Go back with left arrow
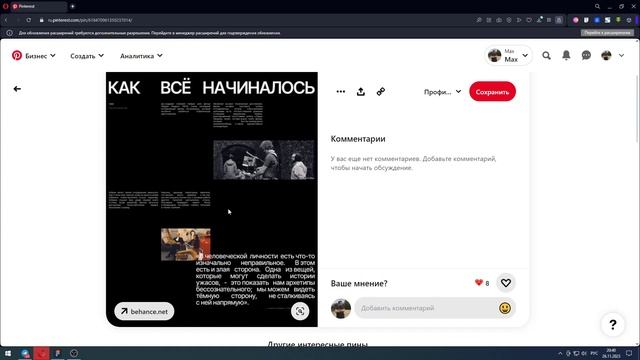The height and width of the screenshot is (360, 640). point(17,89)
